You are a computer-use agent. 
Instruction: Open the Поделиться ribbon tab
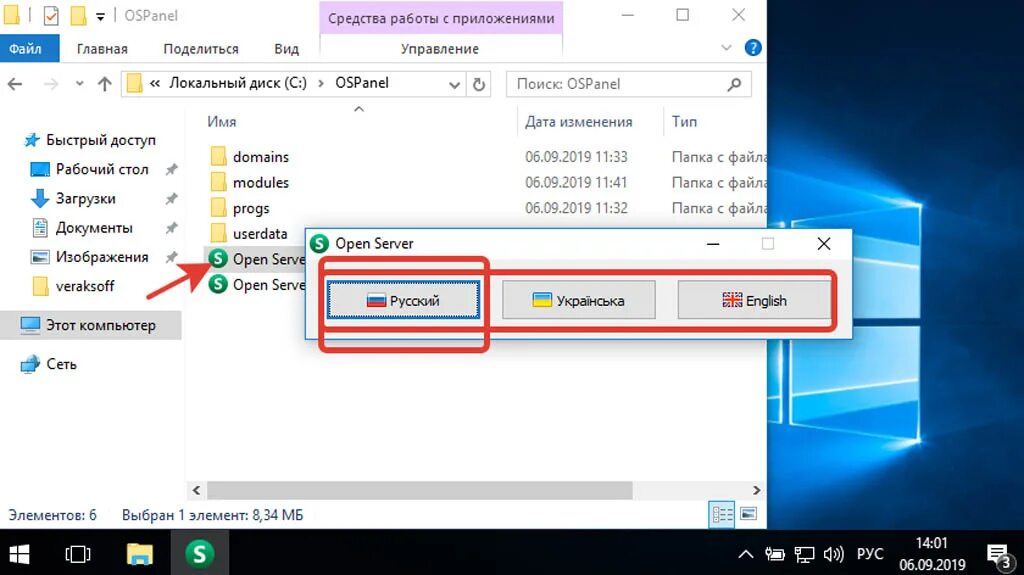tap(201, 48)
